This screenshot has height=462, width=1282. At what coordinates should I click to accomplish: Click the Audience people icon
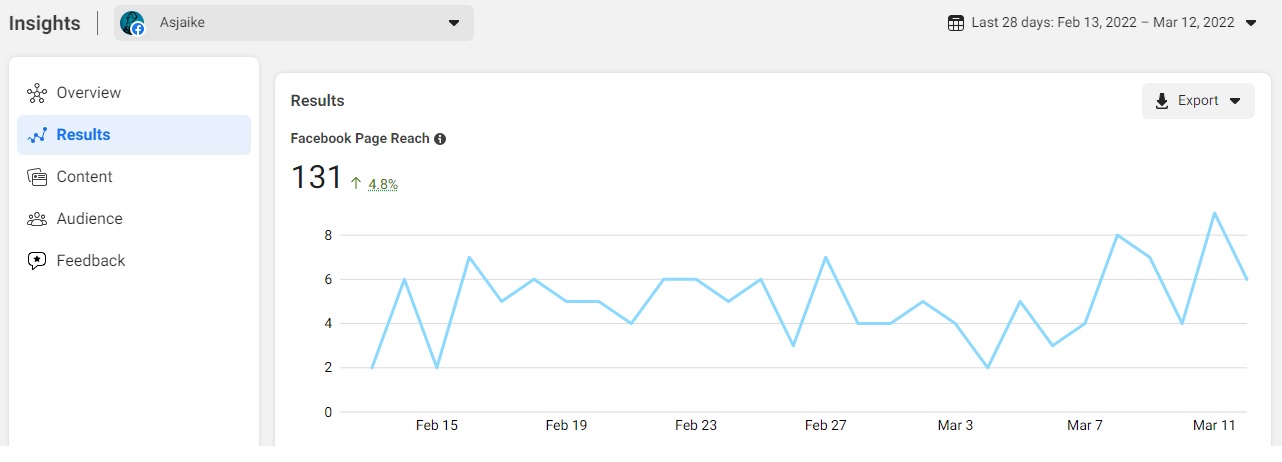point(37,219)
